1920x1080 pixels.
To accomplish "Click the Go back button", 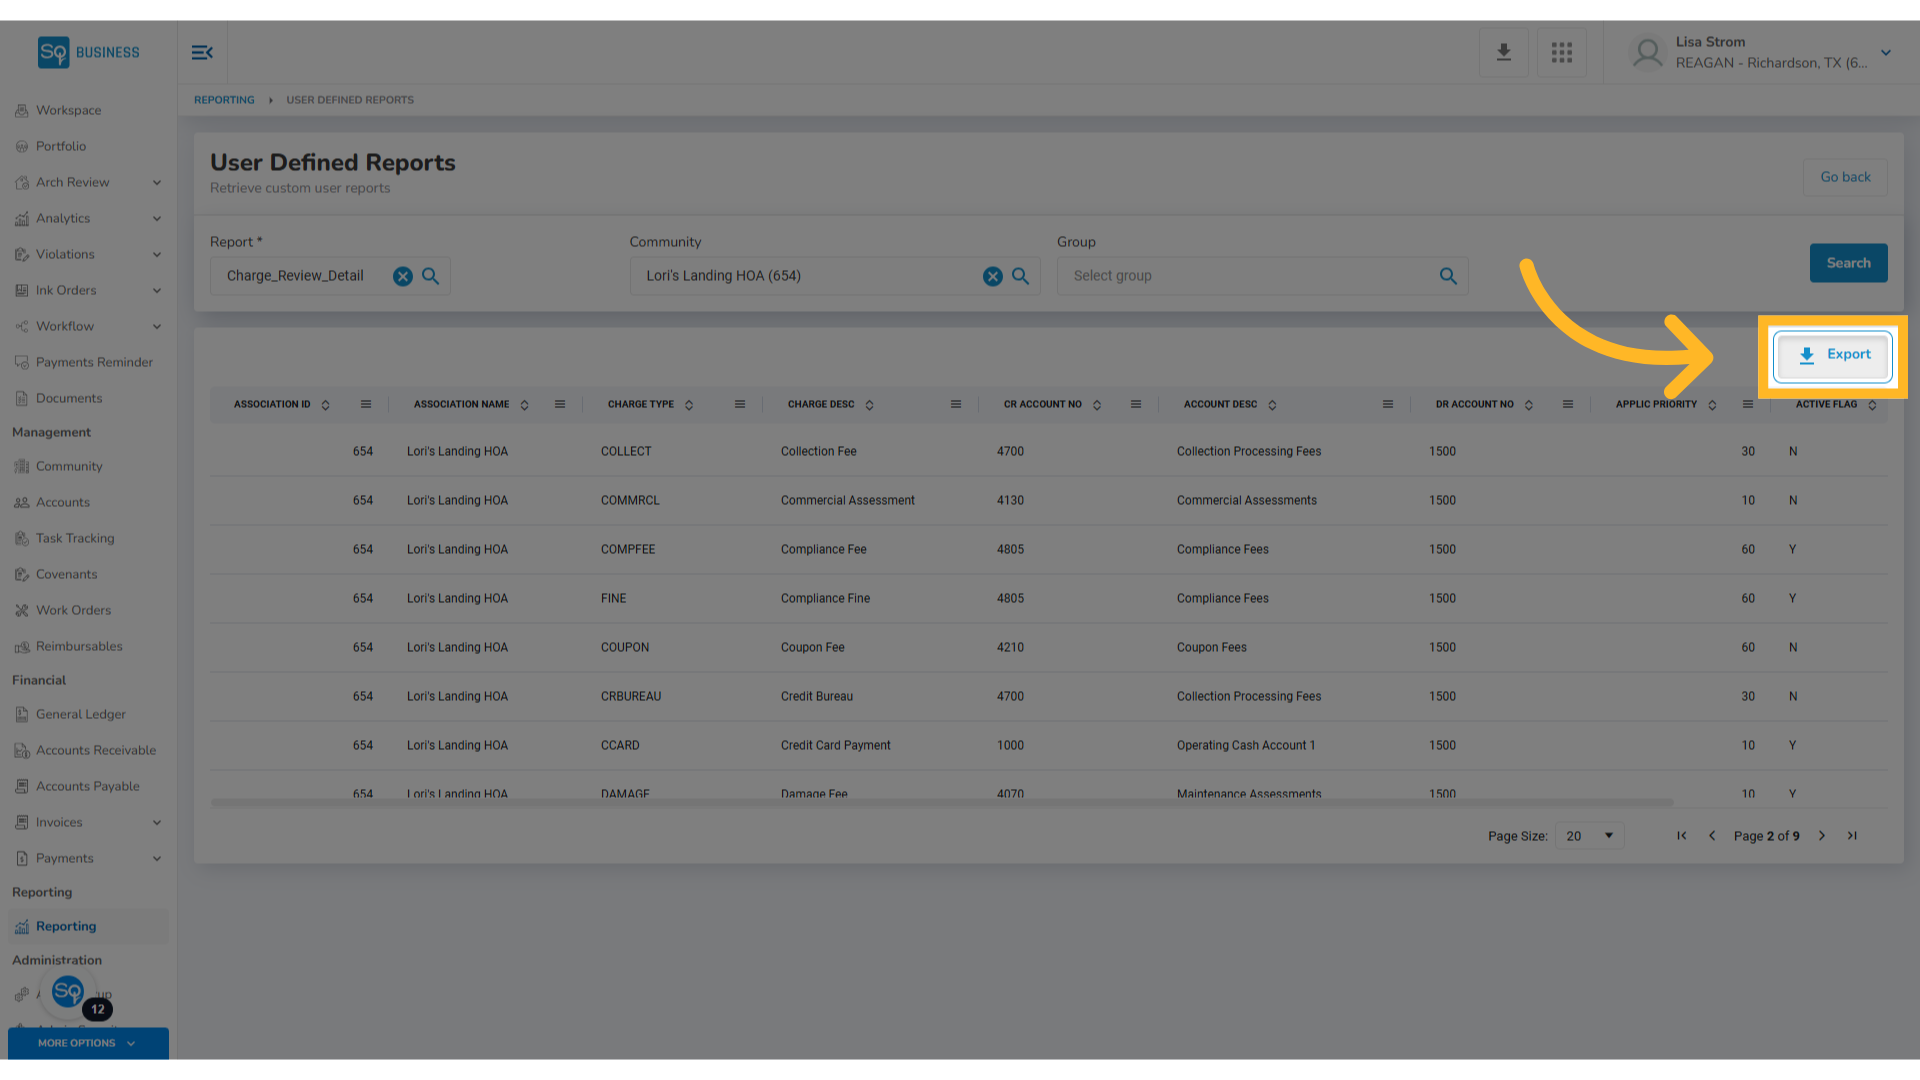I will (x=1845, y=177).
